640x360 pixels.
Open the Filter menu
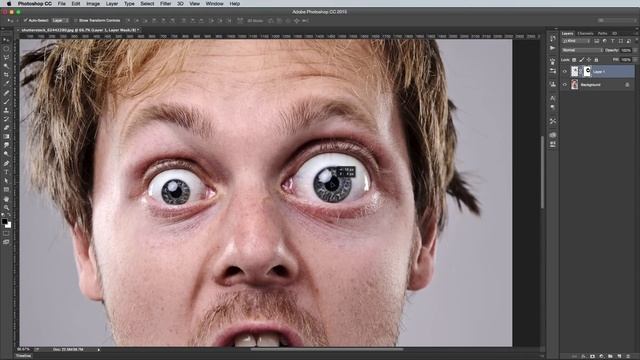coord(165,4)
